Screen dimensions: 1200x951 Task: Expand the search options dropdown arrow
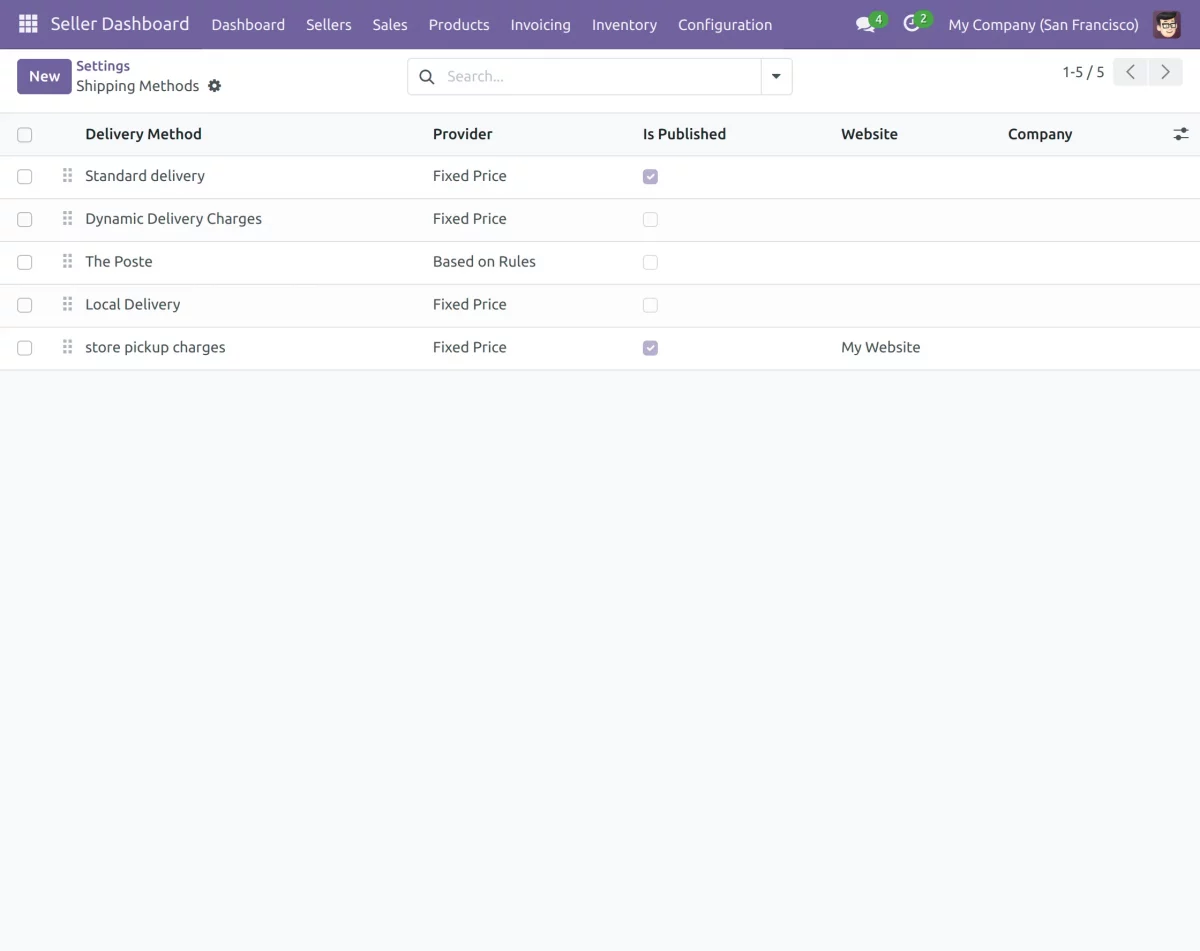click(x=776, y=77)
